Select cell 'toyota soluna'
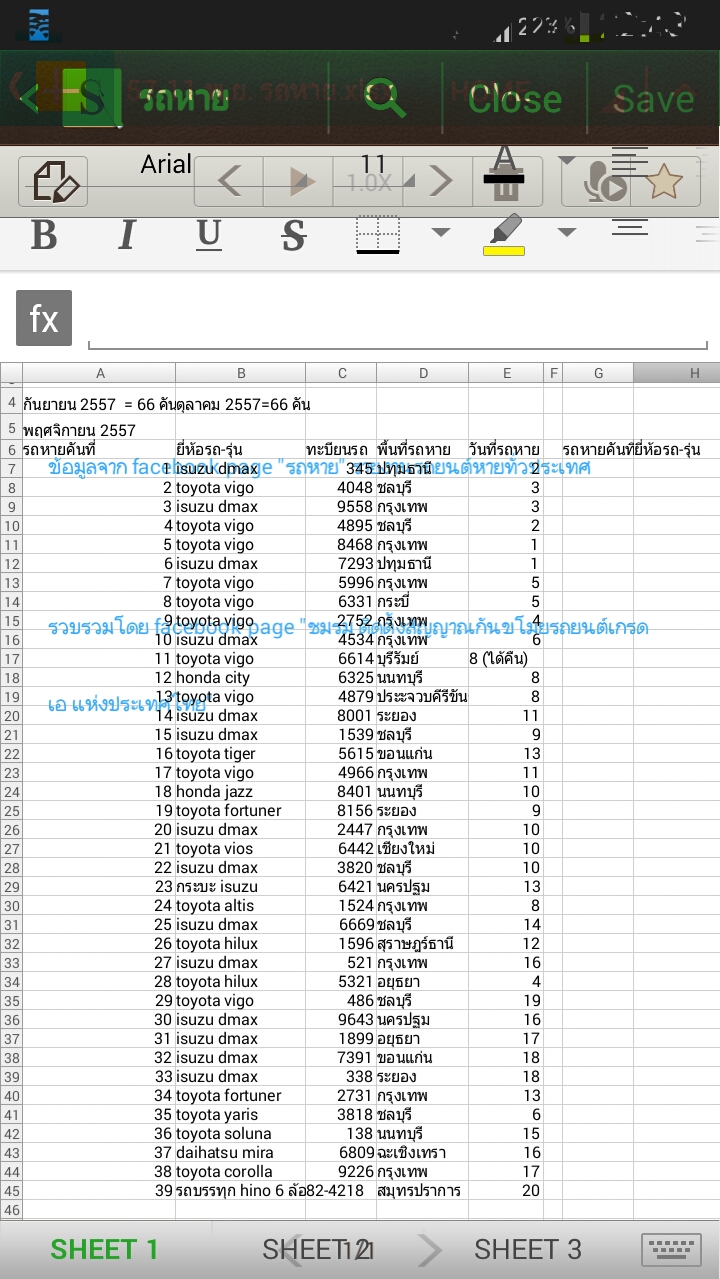Image resolution: width=720 pixels, height=1279 pixels. point(241,1134)
